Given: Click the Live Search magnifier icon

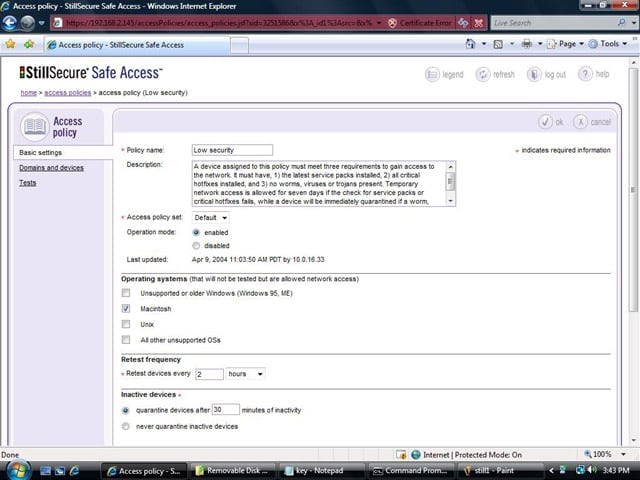Looking at the screenshot, I should (x=622, y=23).
